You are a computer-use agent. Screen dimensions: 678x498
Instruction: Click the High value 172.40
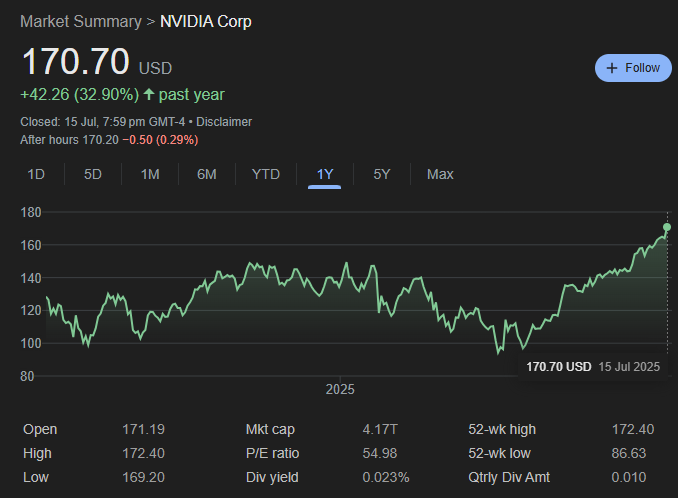tap(143, 453)
